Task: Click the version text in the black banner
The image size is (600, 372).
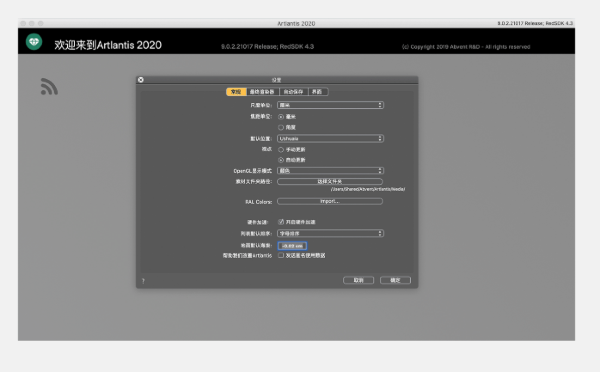Action: pyautogui.click(x=267, y=47)
